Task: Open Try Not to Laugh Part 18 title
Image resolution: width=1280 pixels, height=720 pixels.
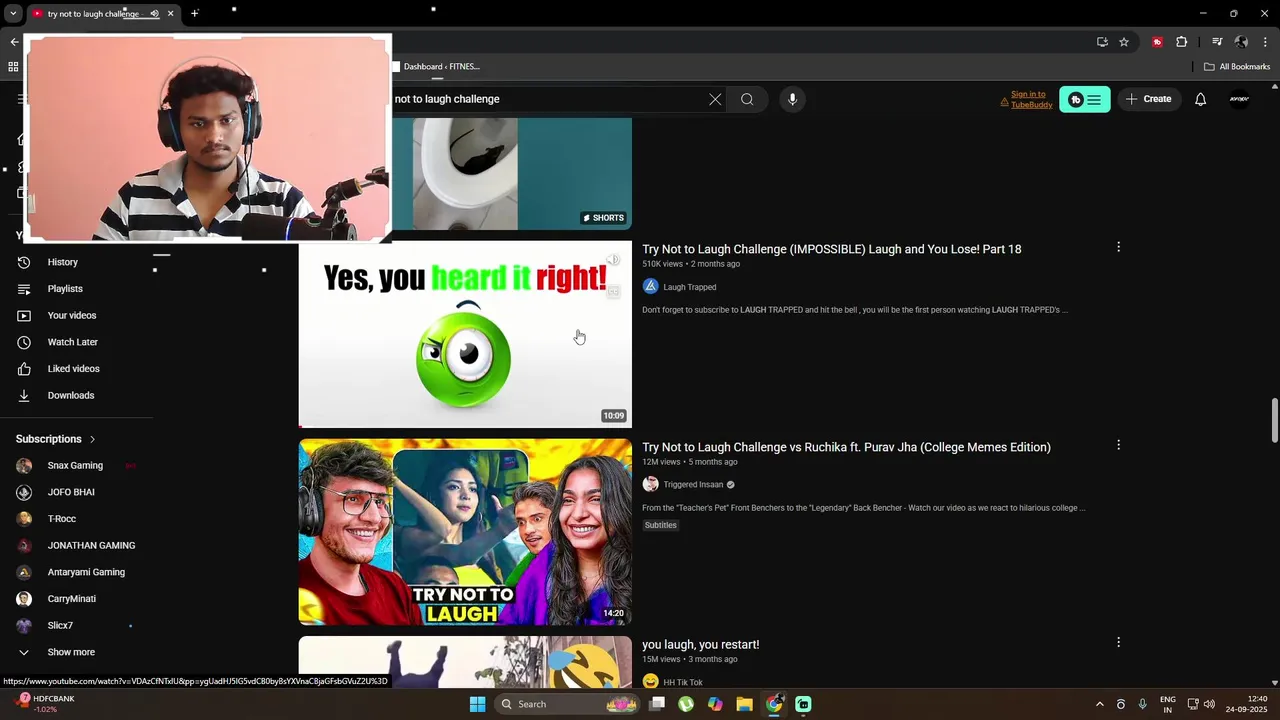Action: click(x=831, y=249)
